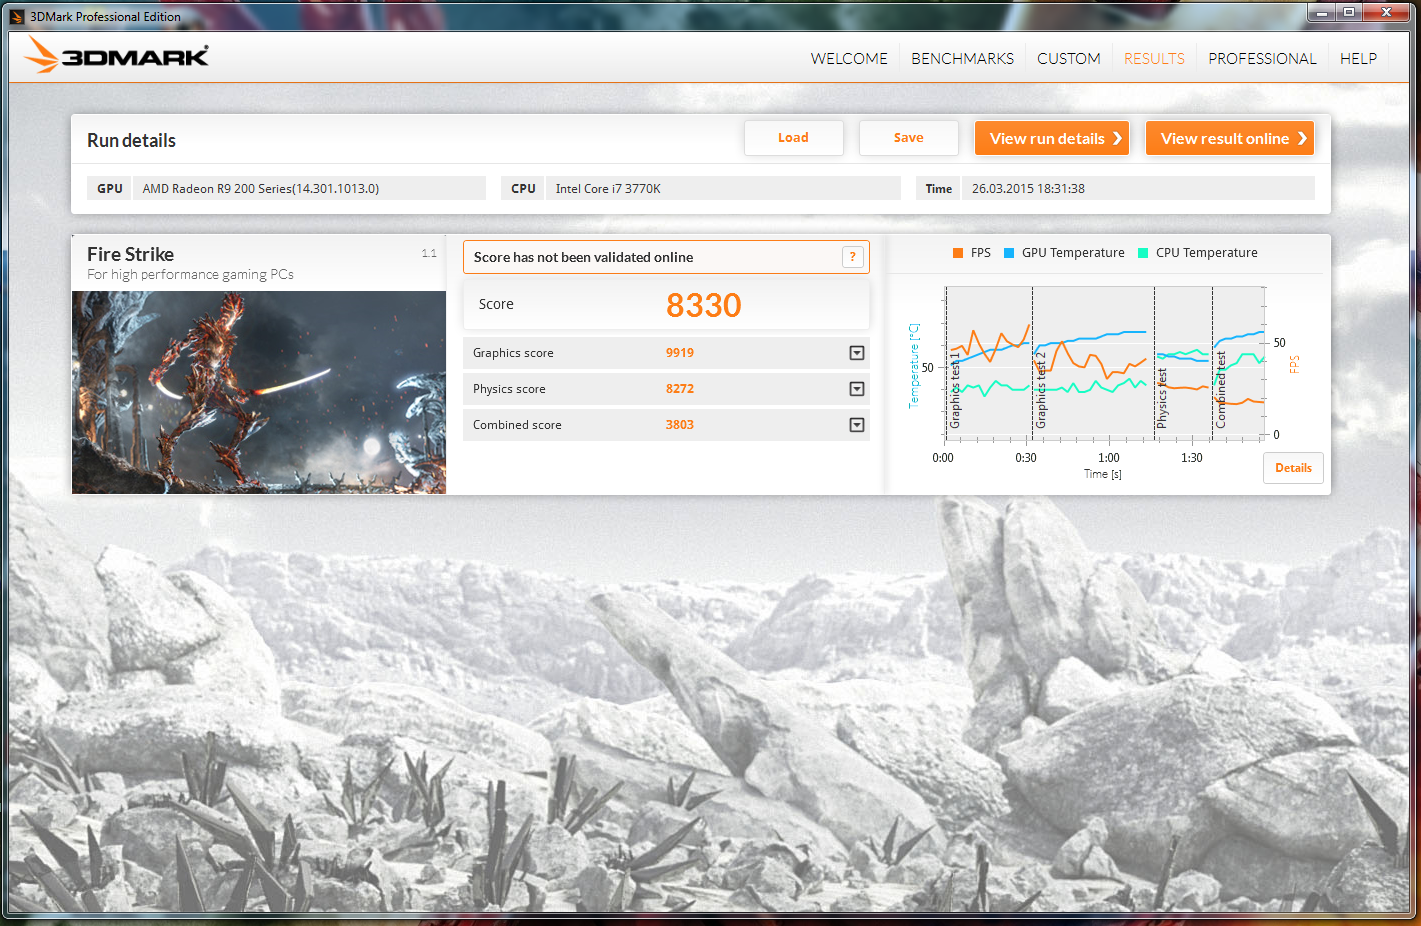The height and width of the screenshot is (926, 1421).
Task: Close the 3DMark Professional Edition window
Action: (1386, 12)
